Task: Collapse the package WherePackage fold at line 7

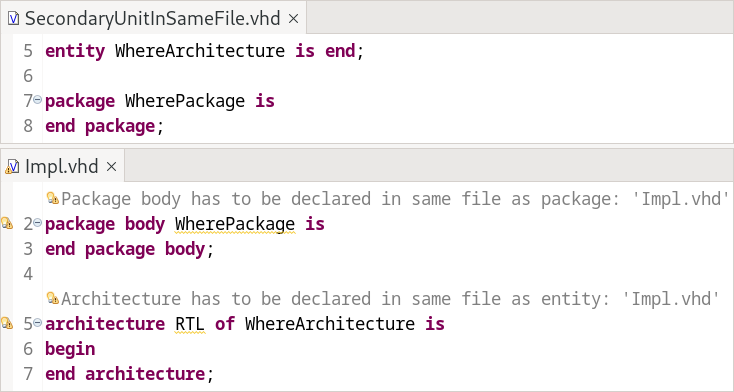Action: (37, 99)
